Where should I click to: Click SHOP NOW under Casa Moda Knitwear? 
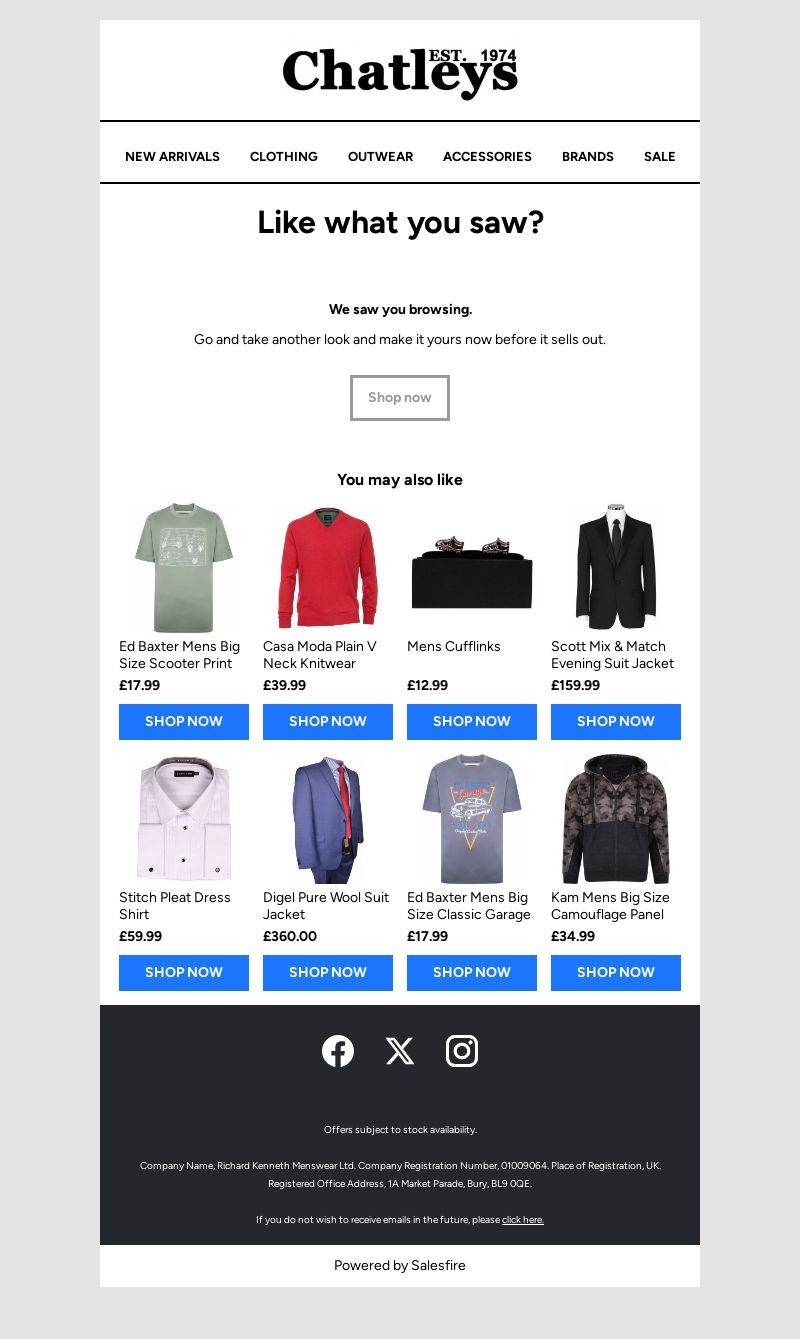point(328,722)
